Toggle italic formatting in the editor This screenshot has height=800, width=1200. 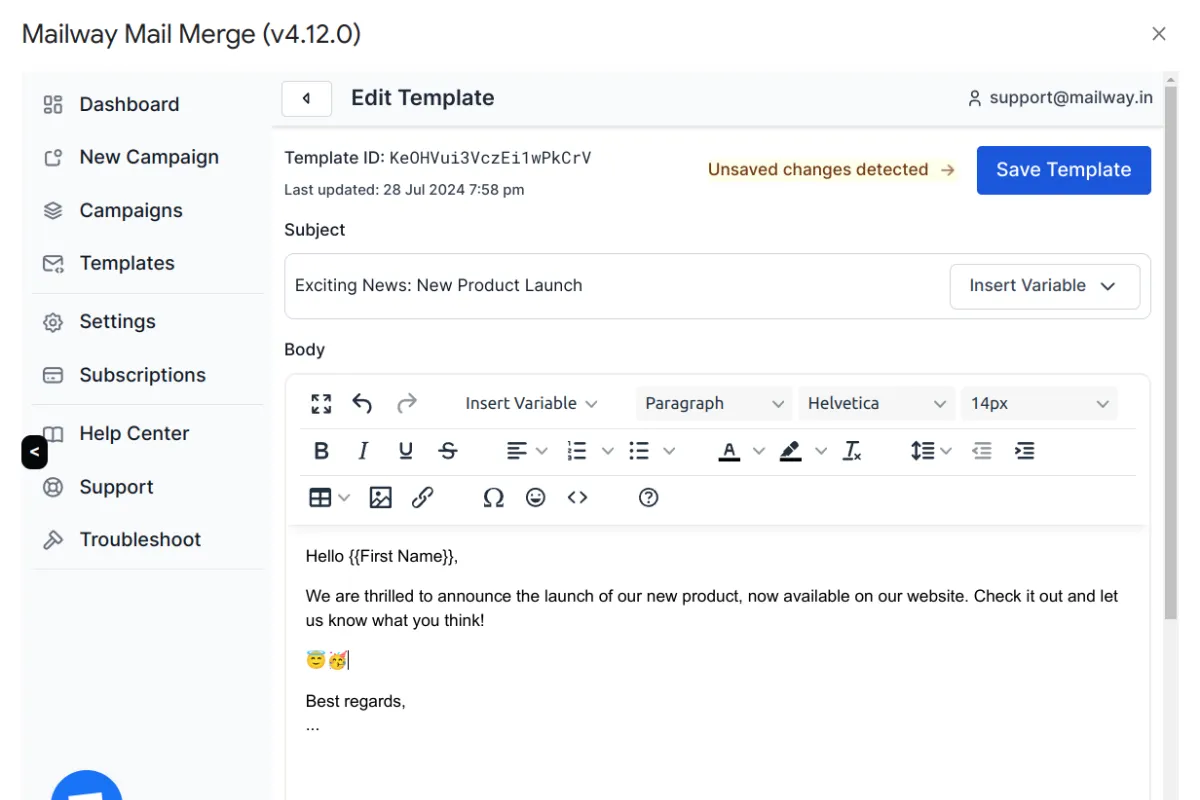click(x=362, y=450)
